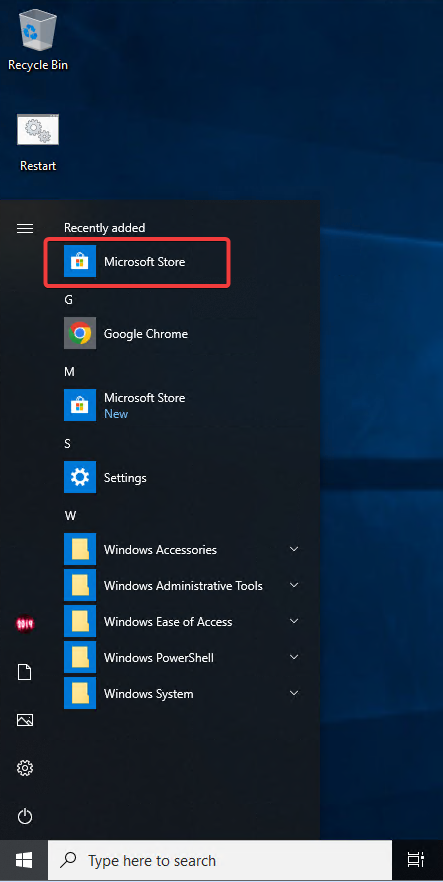
Task: Launch Google Chrome from the app list
Action: pos(182,334)
